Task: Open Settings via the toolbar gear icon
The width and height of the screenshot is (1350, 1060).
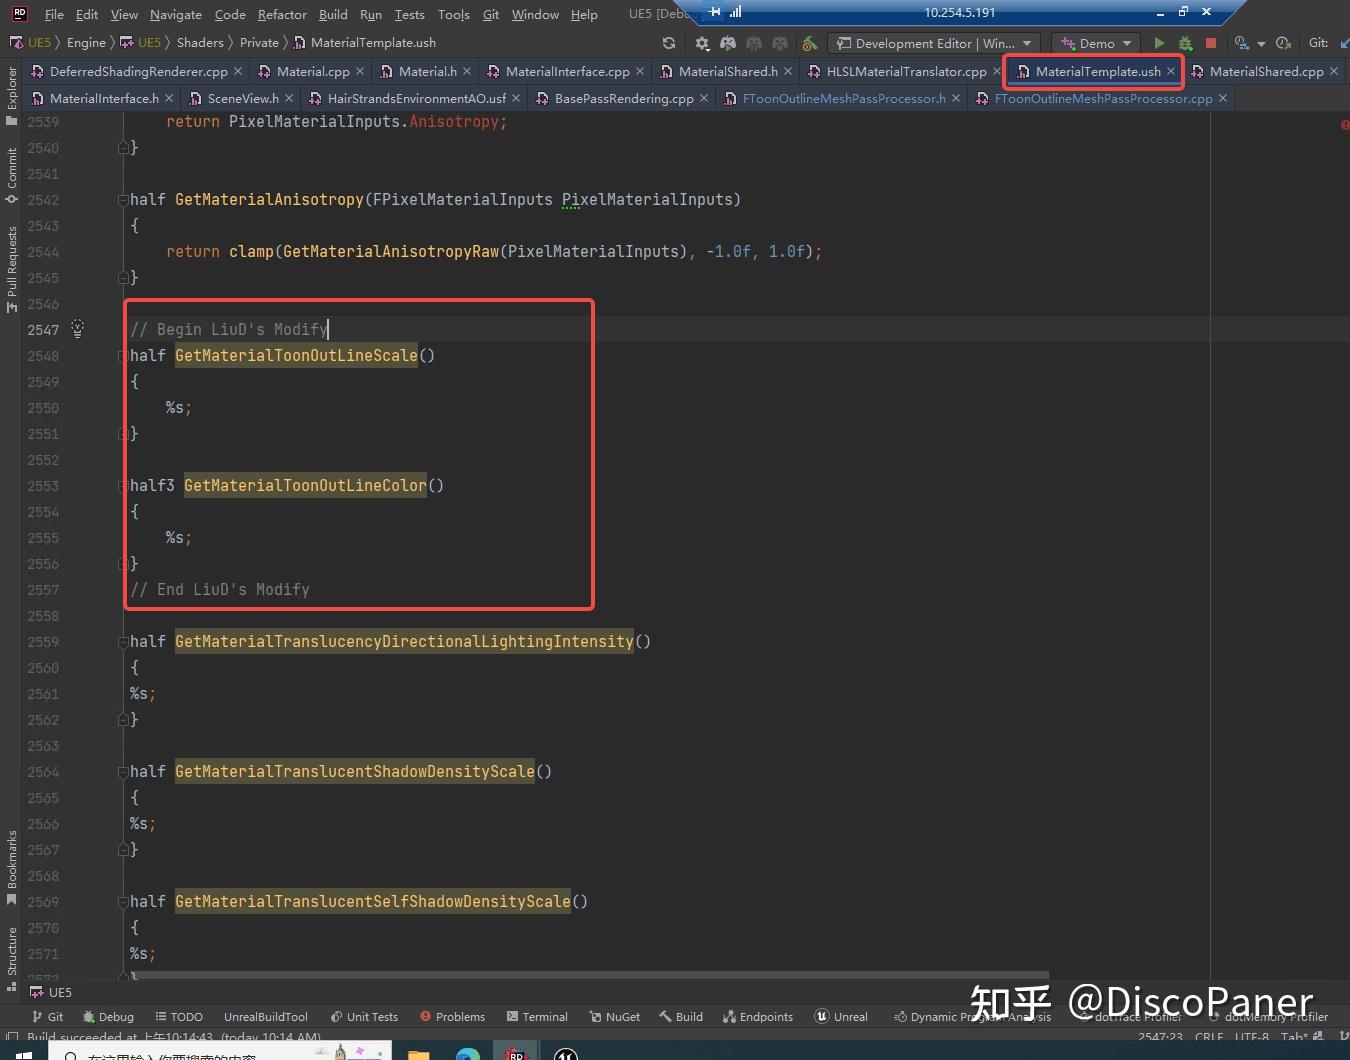Action: (x=702, y=43)
